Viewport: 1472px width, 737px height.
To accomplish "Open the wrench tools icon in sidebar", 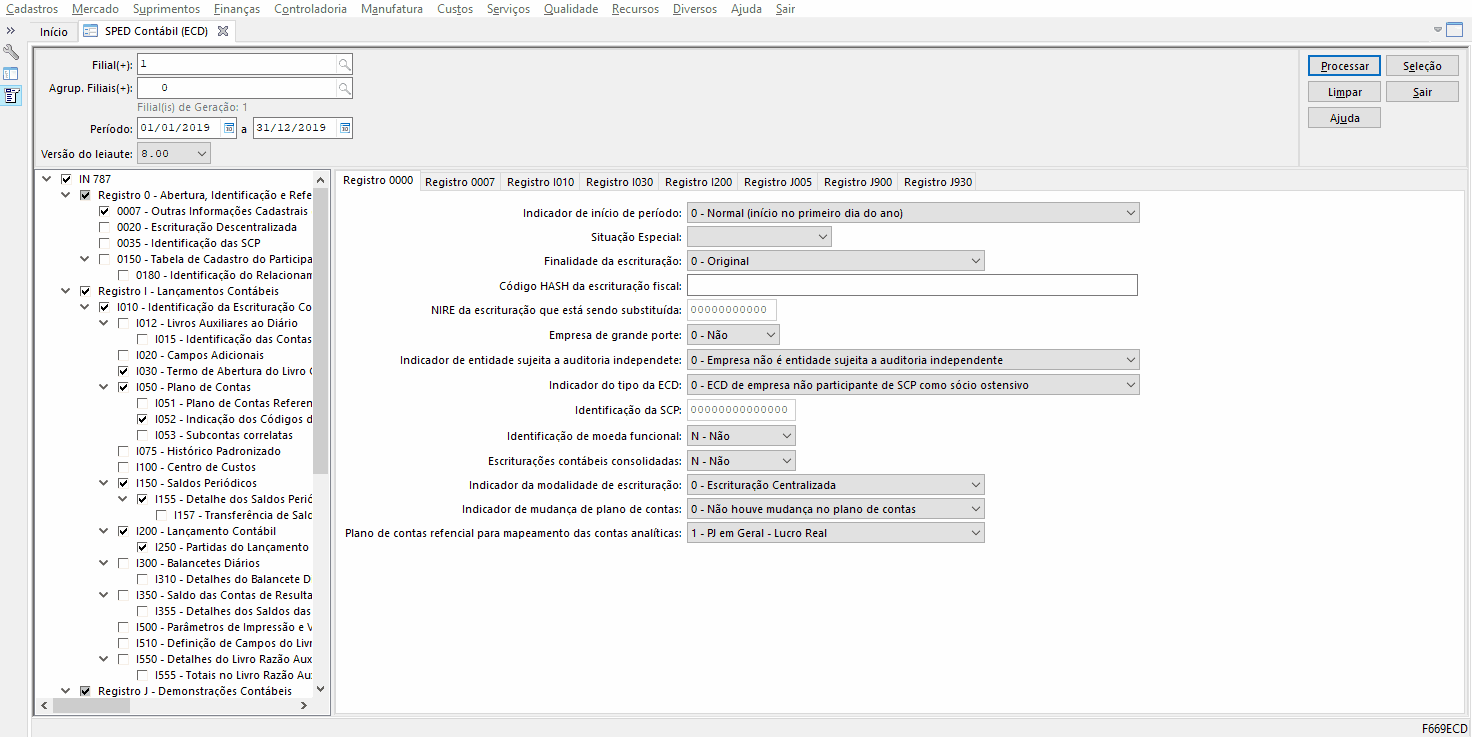I will (x=11, y=52).
